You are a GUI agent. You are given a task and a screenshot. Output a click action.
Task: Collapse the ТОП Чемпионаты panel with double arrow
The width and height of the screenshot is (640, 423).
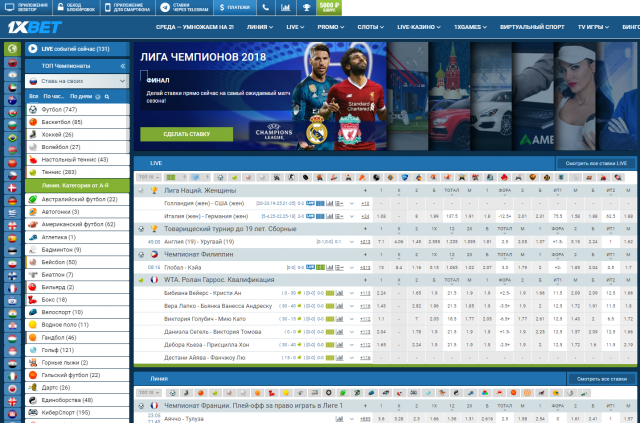click(123, 66)
